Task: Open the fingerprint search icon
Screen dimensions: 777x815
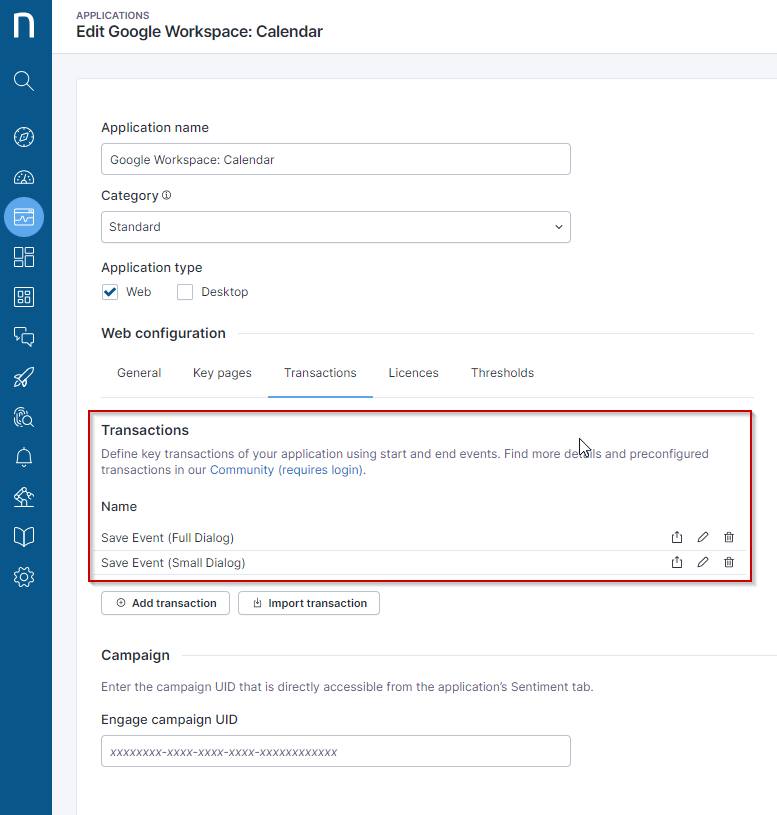Action: [x=24, y=417]
